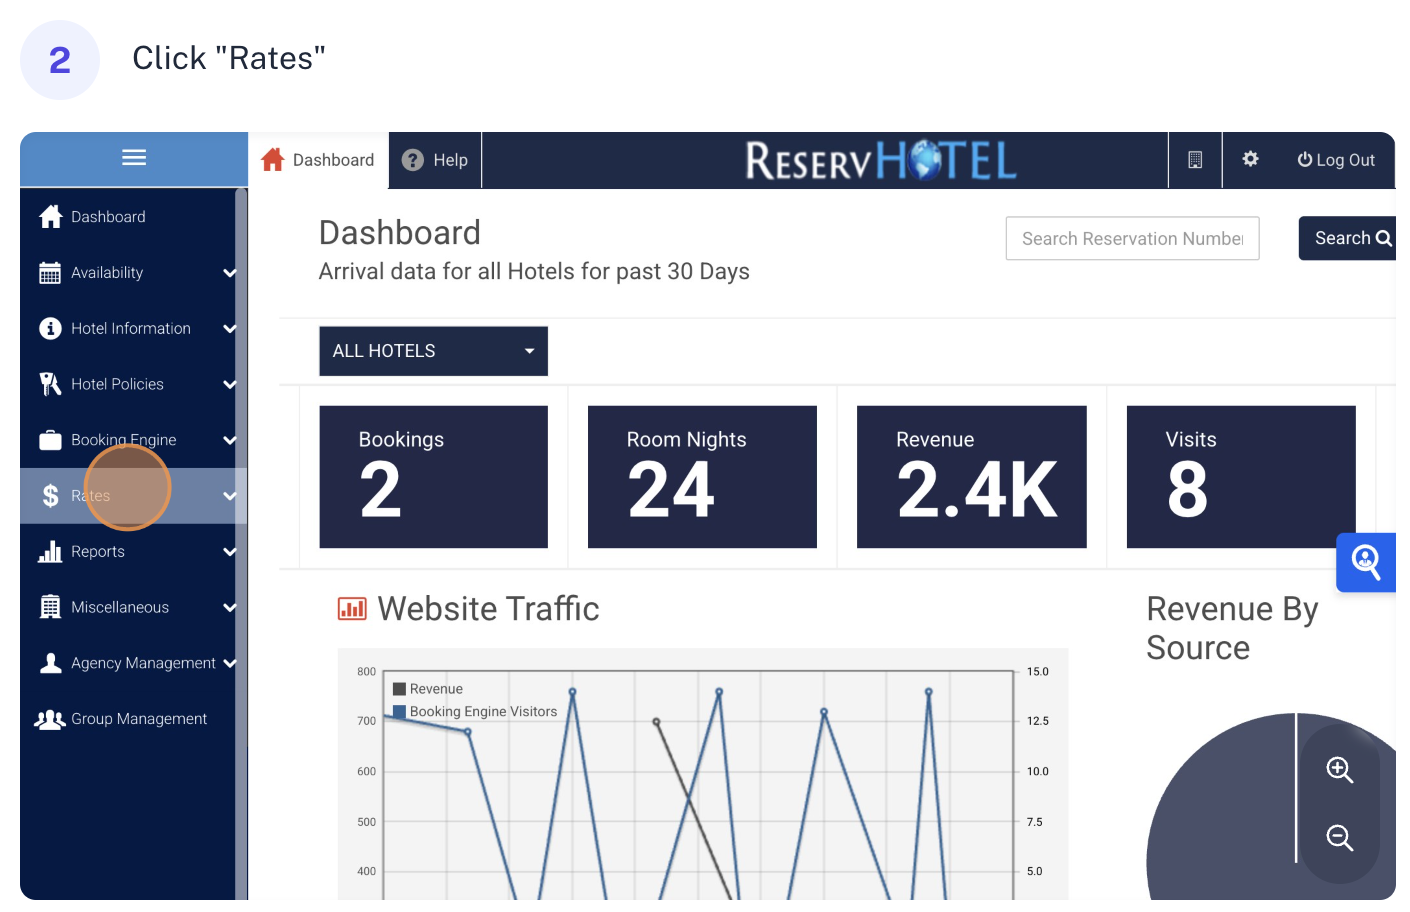
Task: Open the Group Management menu item
Action: (x=128, y=719)
